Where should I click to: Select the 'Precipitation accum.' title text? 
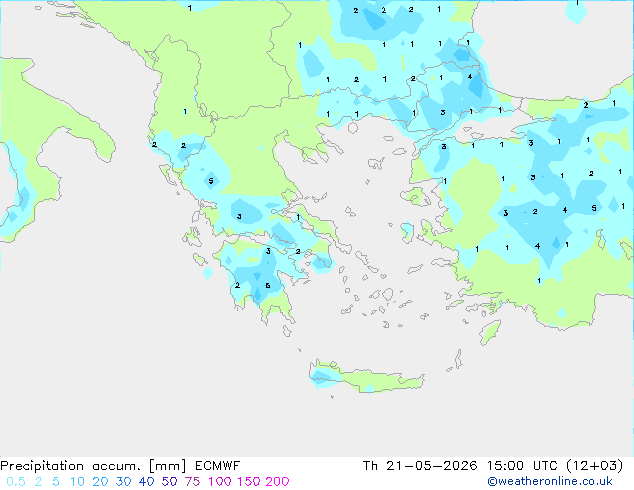click(x=70, y=466)
